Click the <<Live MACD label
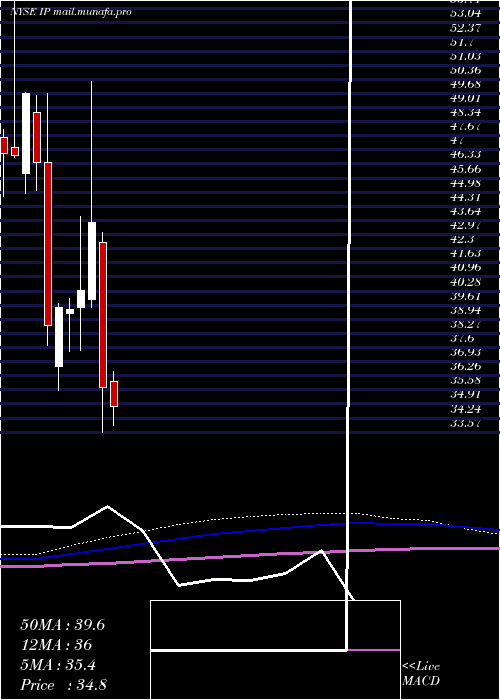The width and height of the screenshot is (500, 700). pyautogui.click(x=421, y=674)
